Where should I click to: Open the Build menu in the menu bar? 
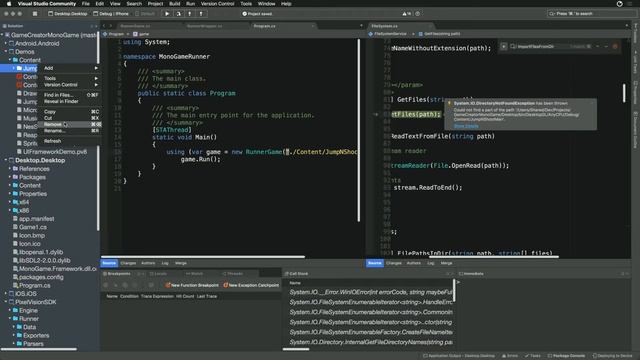pyautogui.click(x=175, y=4)
